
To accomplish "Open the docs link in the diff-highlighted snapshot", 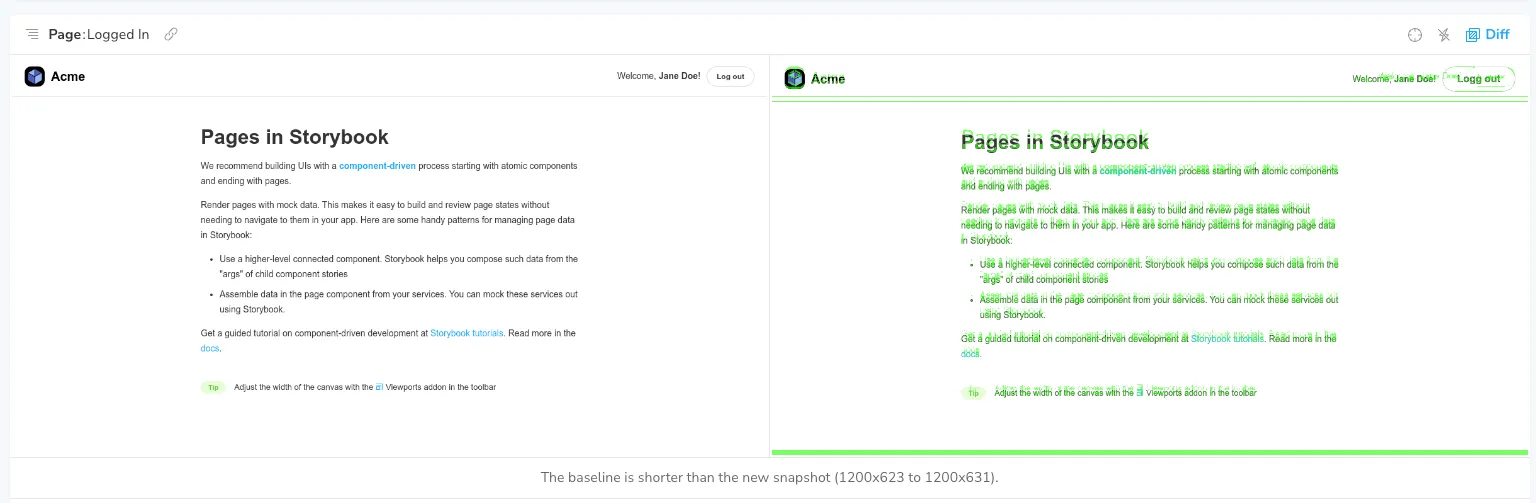I will coord(969,354).
